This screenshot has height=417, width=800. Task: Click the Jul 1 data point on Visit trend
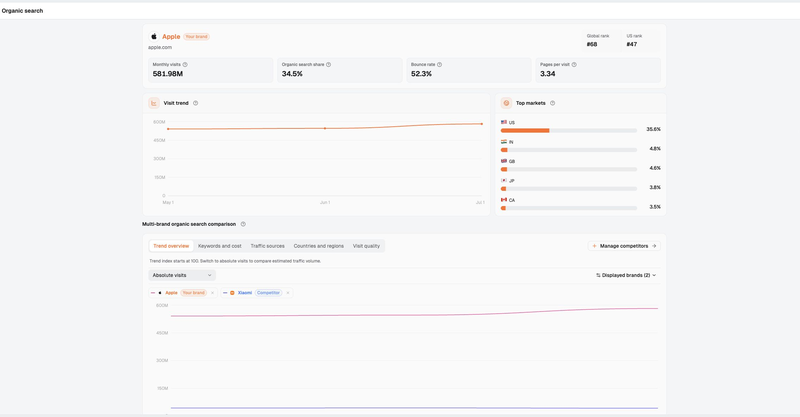click(482, 124)
